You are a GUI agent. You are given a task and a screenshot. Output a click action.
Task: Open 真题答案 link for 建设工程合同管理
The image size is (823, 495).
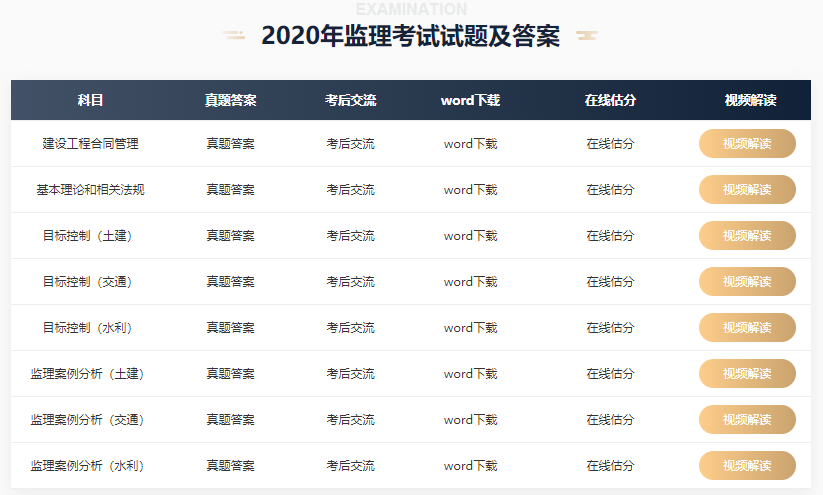(230, 144)
